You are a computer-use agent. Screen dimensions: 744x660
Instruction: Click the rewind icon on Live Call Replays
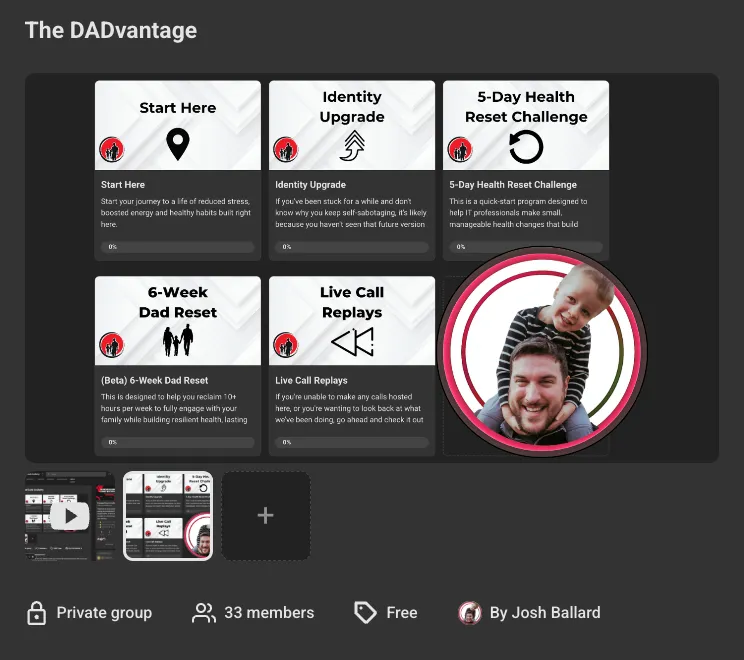tap(353, 341)
